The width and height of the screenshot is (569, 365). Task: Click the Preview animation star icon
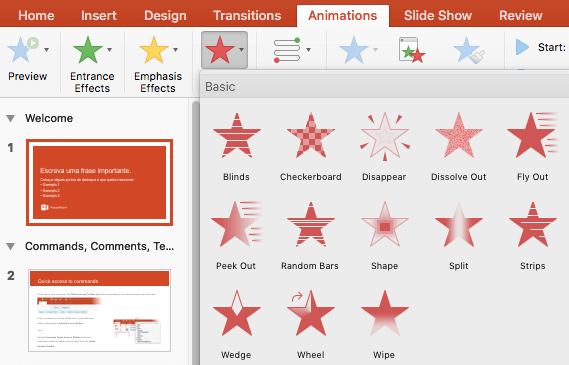tap(22, 49)
